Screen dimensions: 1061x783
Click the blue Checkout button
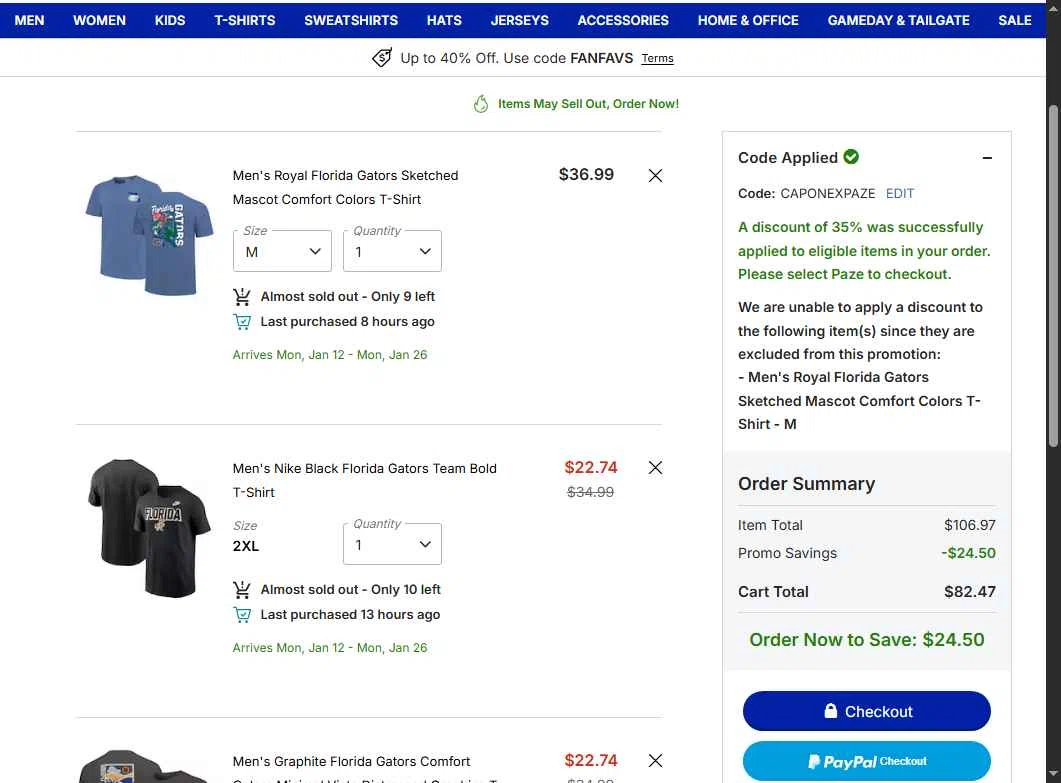[x=867, y=711]
